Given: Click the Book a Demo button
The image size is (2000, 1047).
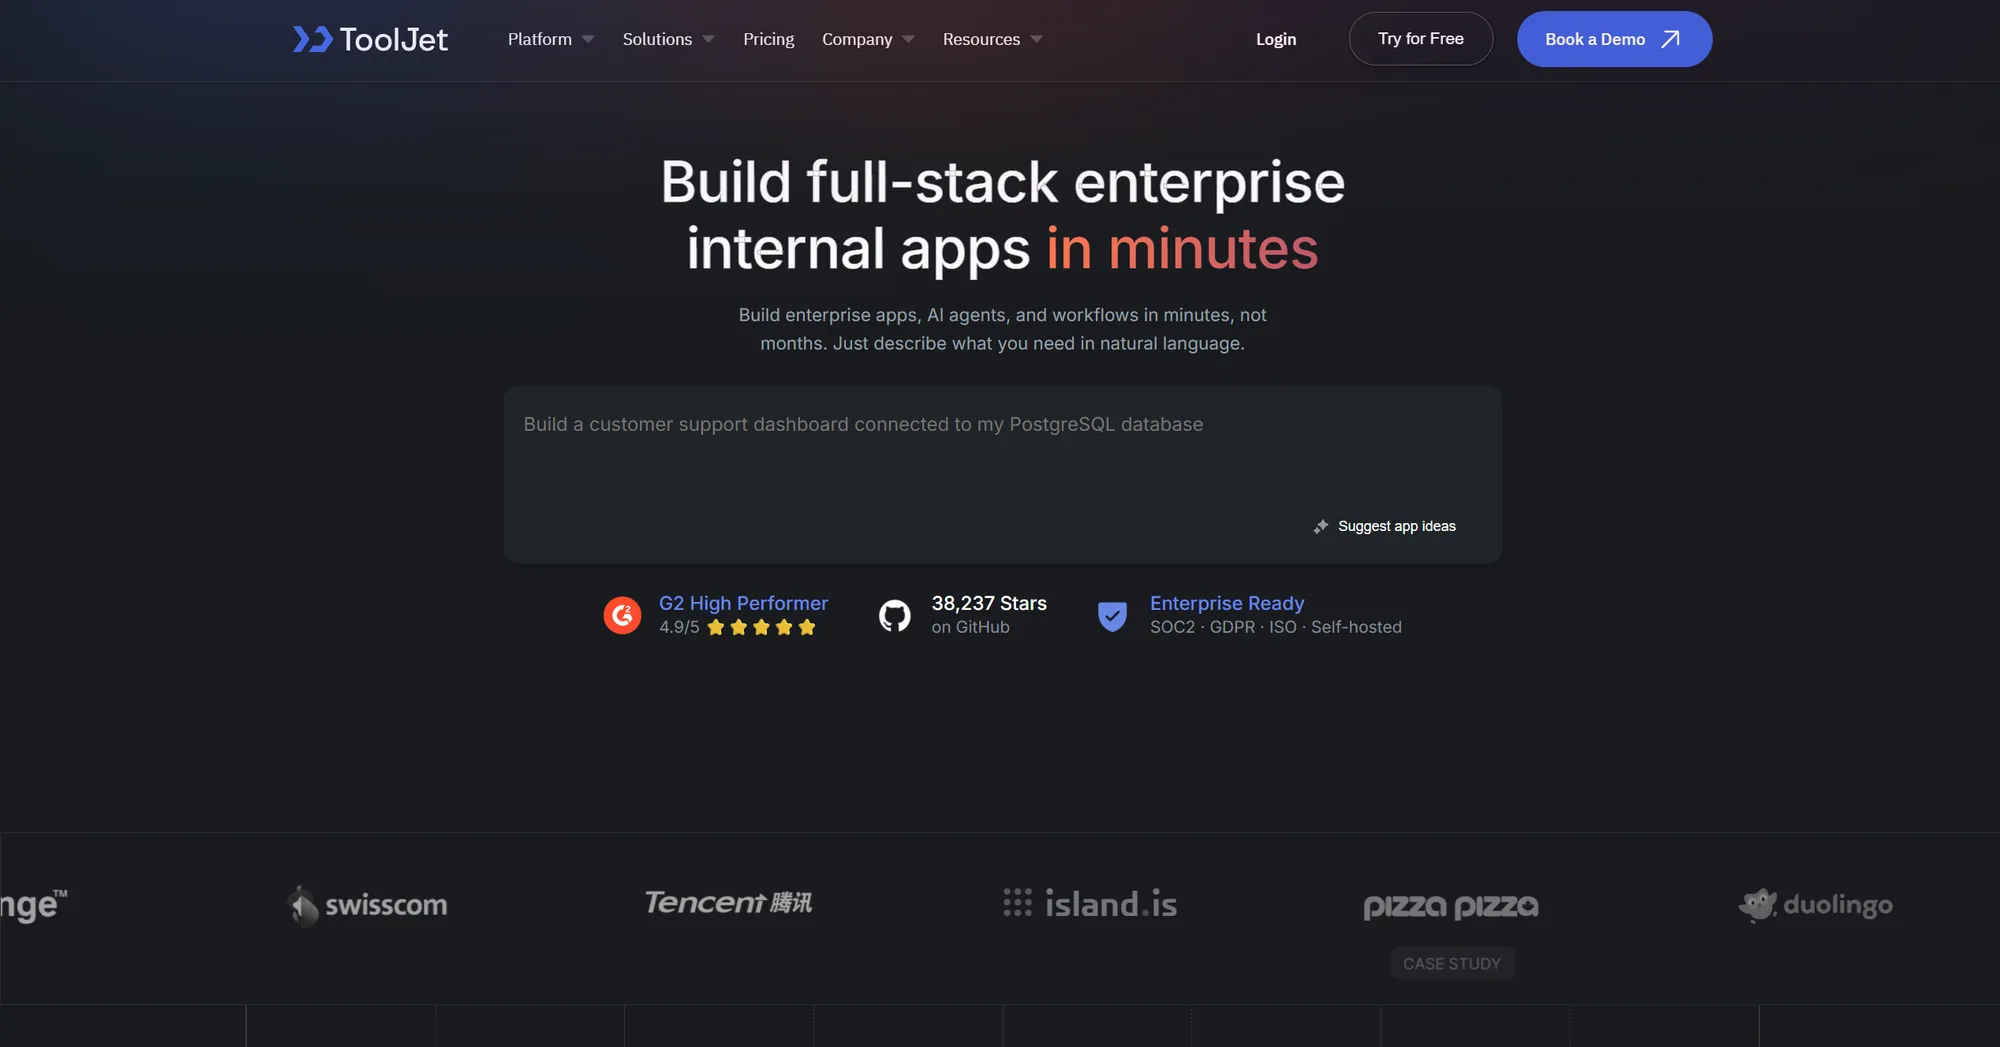Looking at the screenshot, I should [x=1614, y=39].
